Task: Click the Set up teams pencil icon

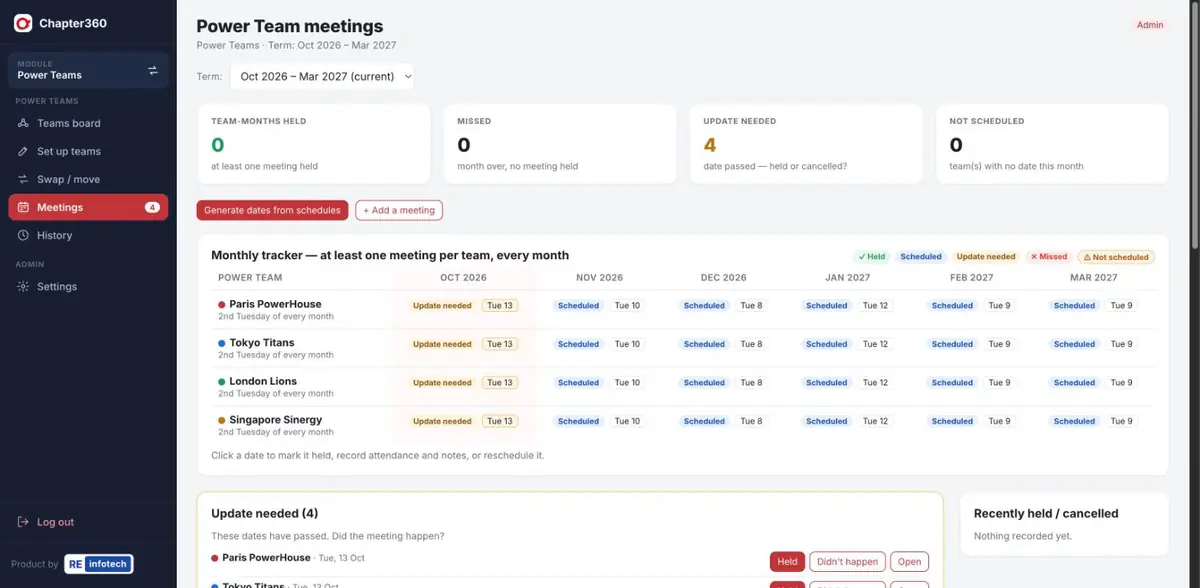Action: point(24,151)
